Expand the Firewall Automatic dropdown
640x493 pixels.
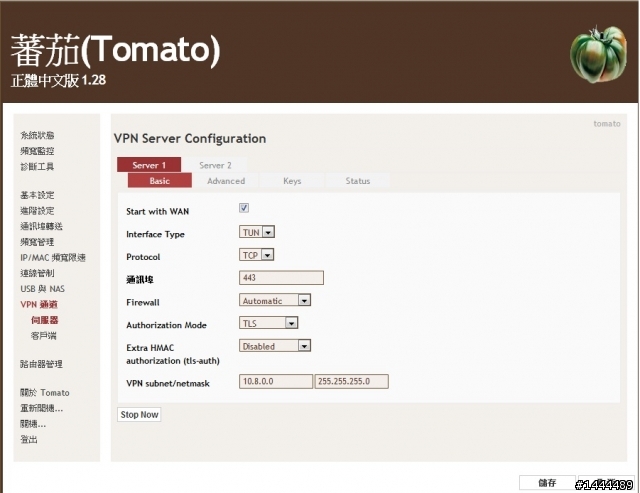pos(275,300)
